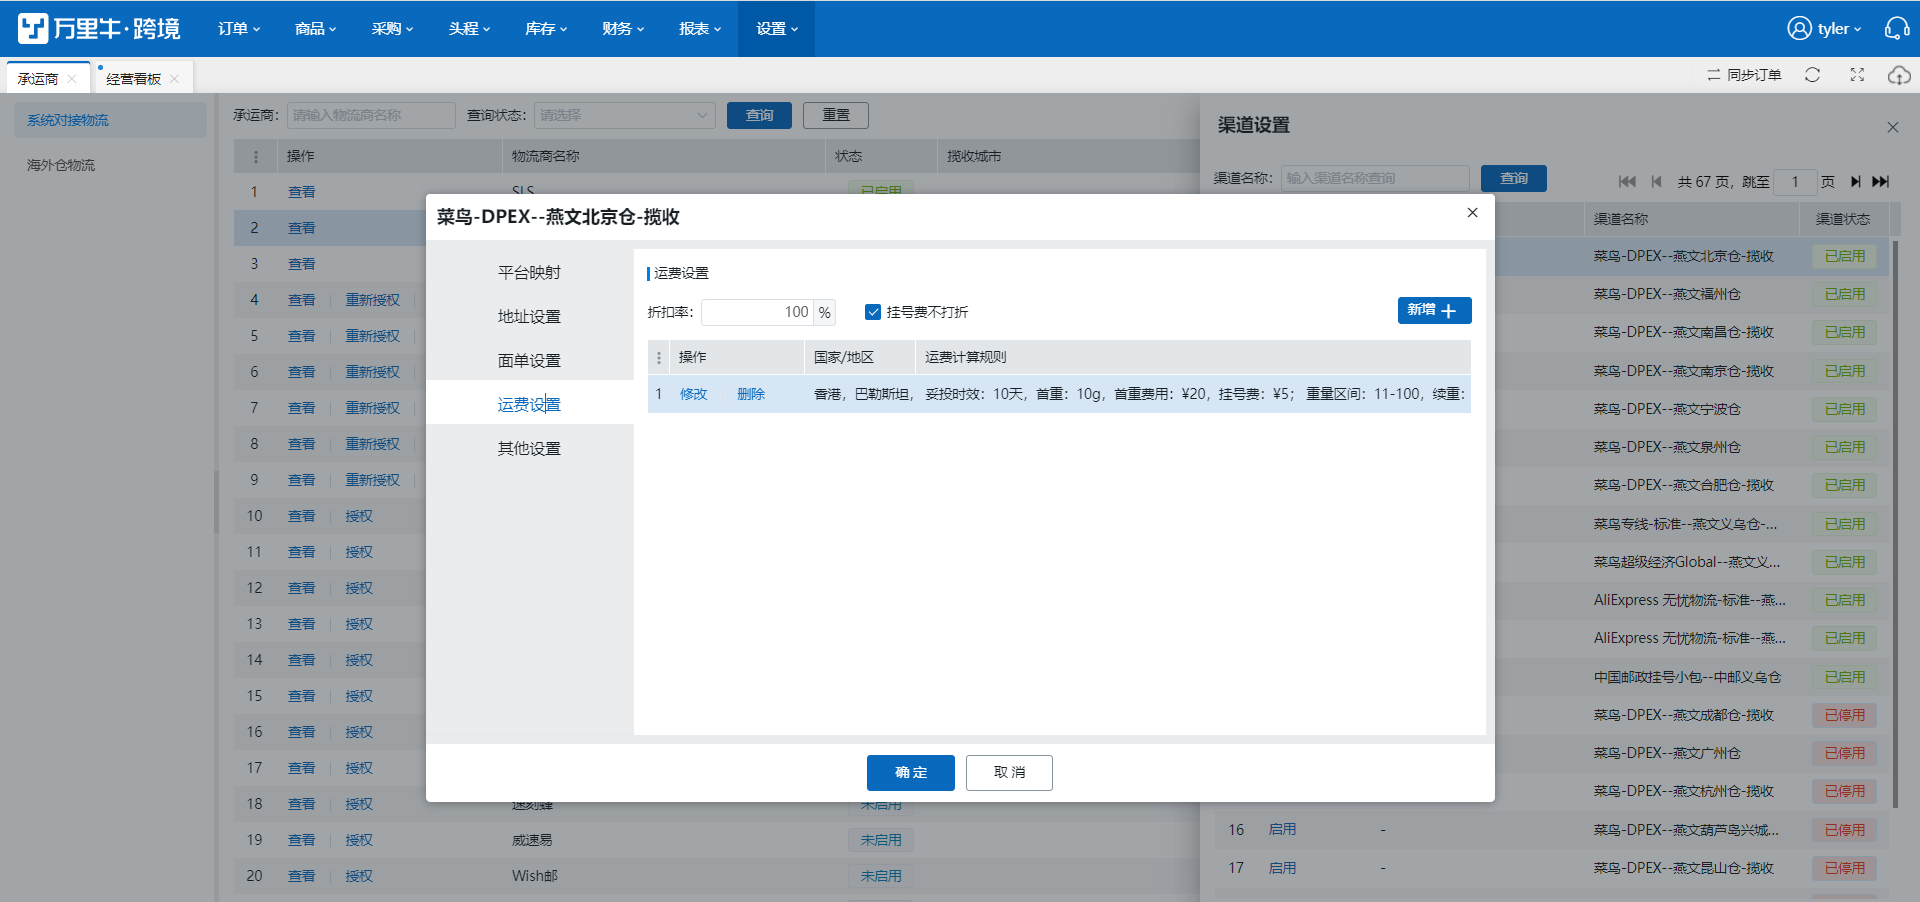Viewport: 1920px width, 902px height.
Task: Click 授权 for 威速易 in row 19
Action: tap(359, 840)
